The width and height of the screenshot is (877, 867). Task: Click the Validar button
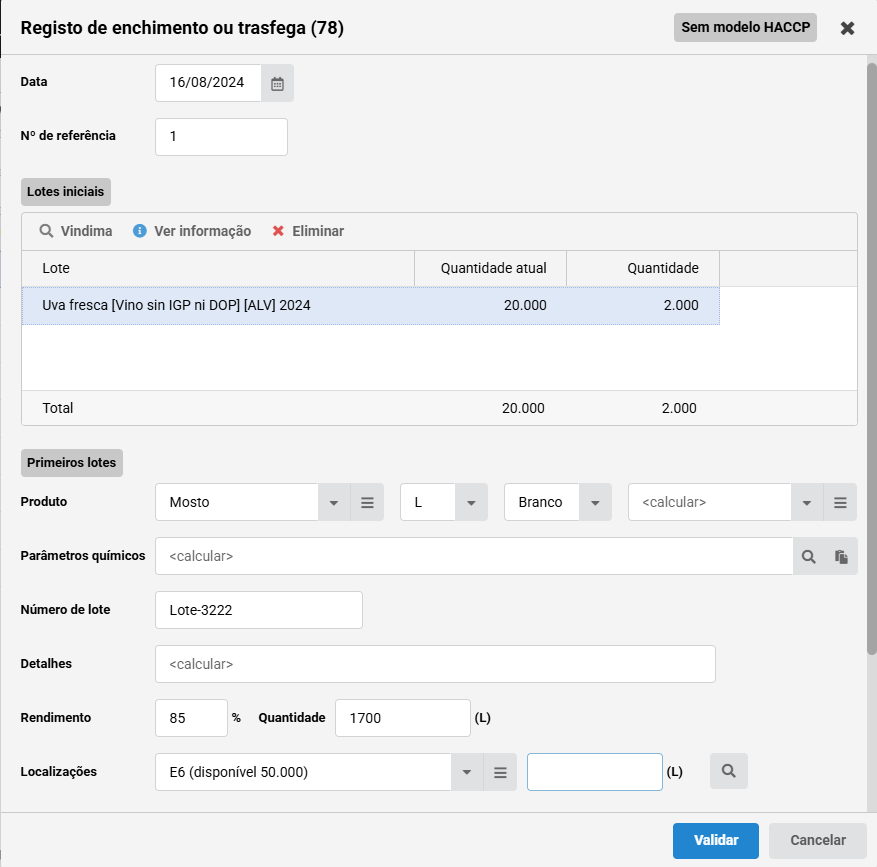pyautogui.click(x=716, y=841)
